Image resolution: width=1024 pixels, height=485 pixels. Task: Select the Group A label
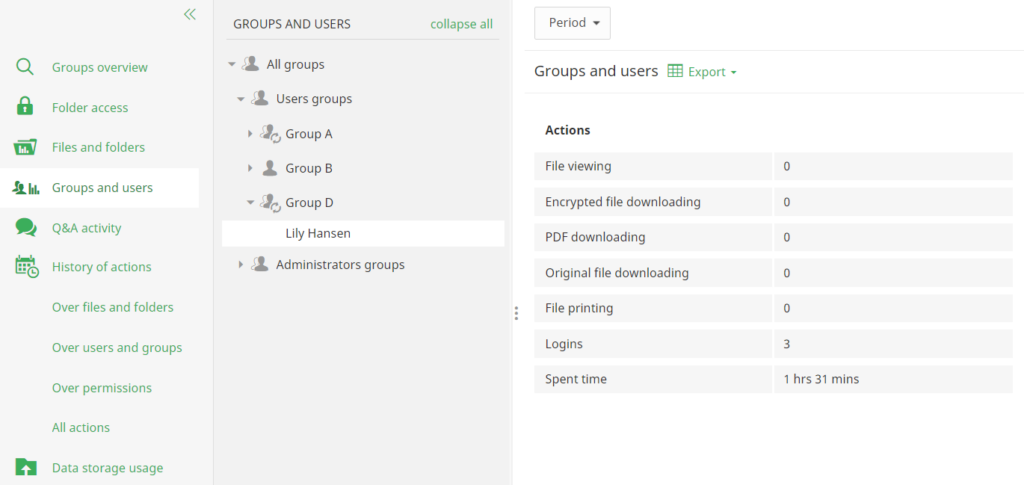309,134
